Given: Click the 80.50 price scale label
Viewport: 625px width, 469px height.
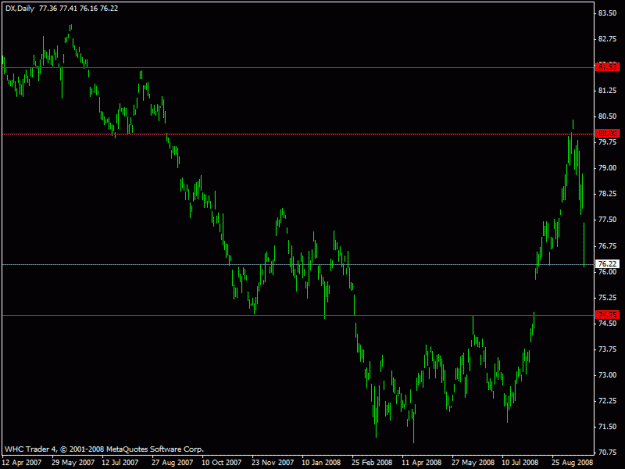Looking at the screenshot, I should 607,116.
